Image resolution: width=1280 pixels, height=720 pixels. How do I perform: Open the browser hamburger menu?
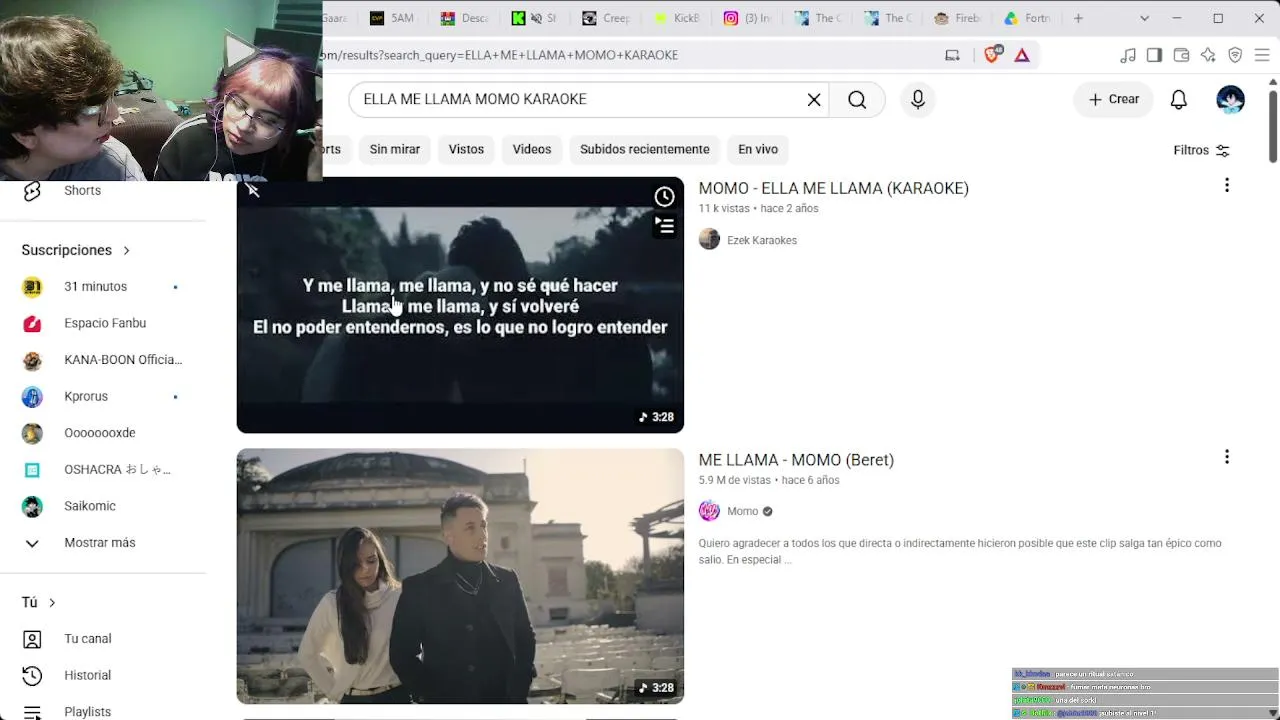(1262, 55)
